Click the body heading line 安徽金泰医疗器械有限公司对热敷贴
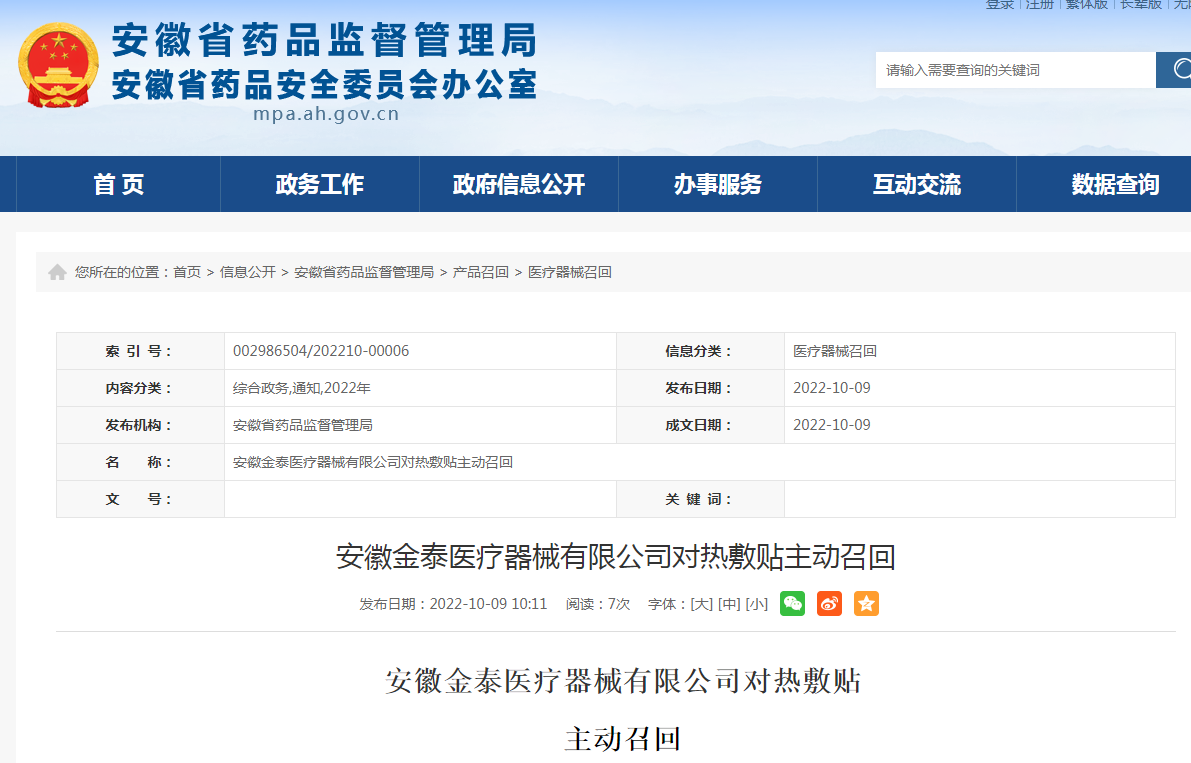 point(623,681)
